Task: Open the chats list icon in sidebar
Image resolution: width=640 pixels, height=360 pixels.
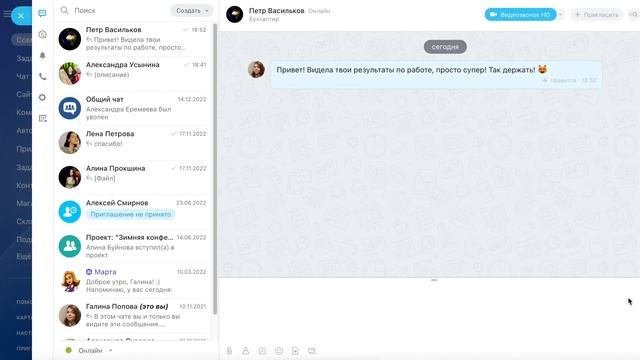Action: tap(42, 13)
